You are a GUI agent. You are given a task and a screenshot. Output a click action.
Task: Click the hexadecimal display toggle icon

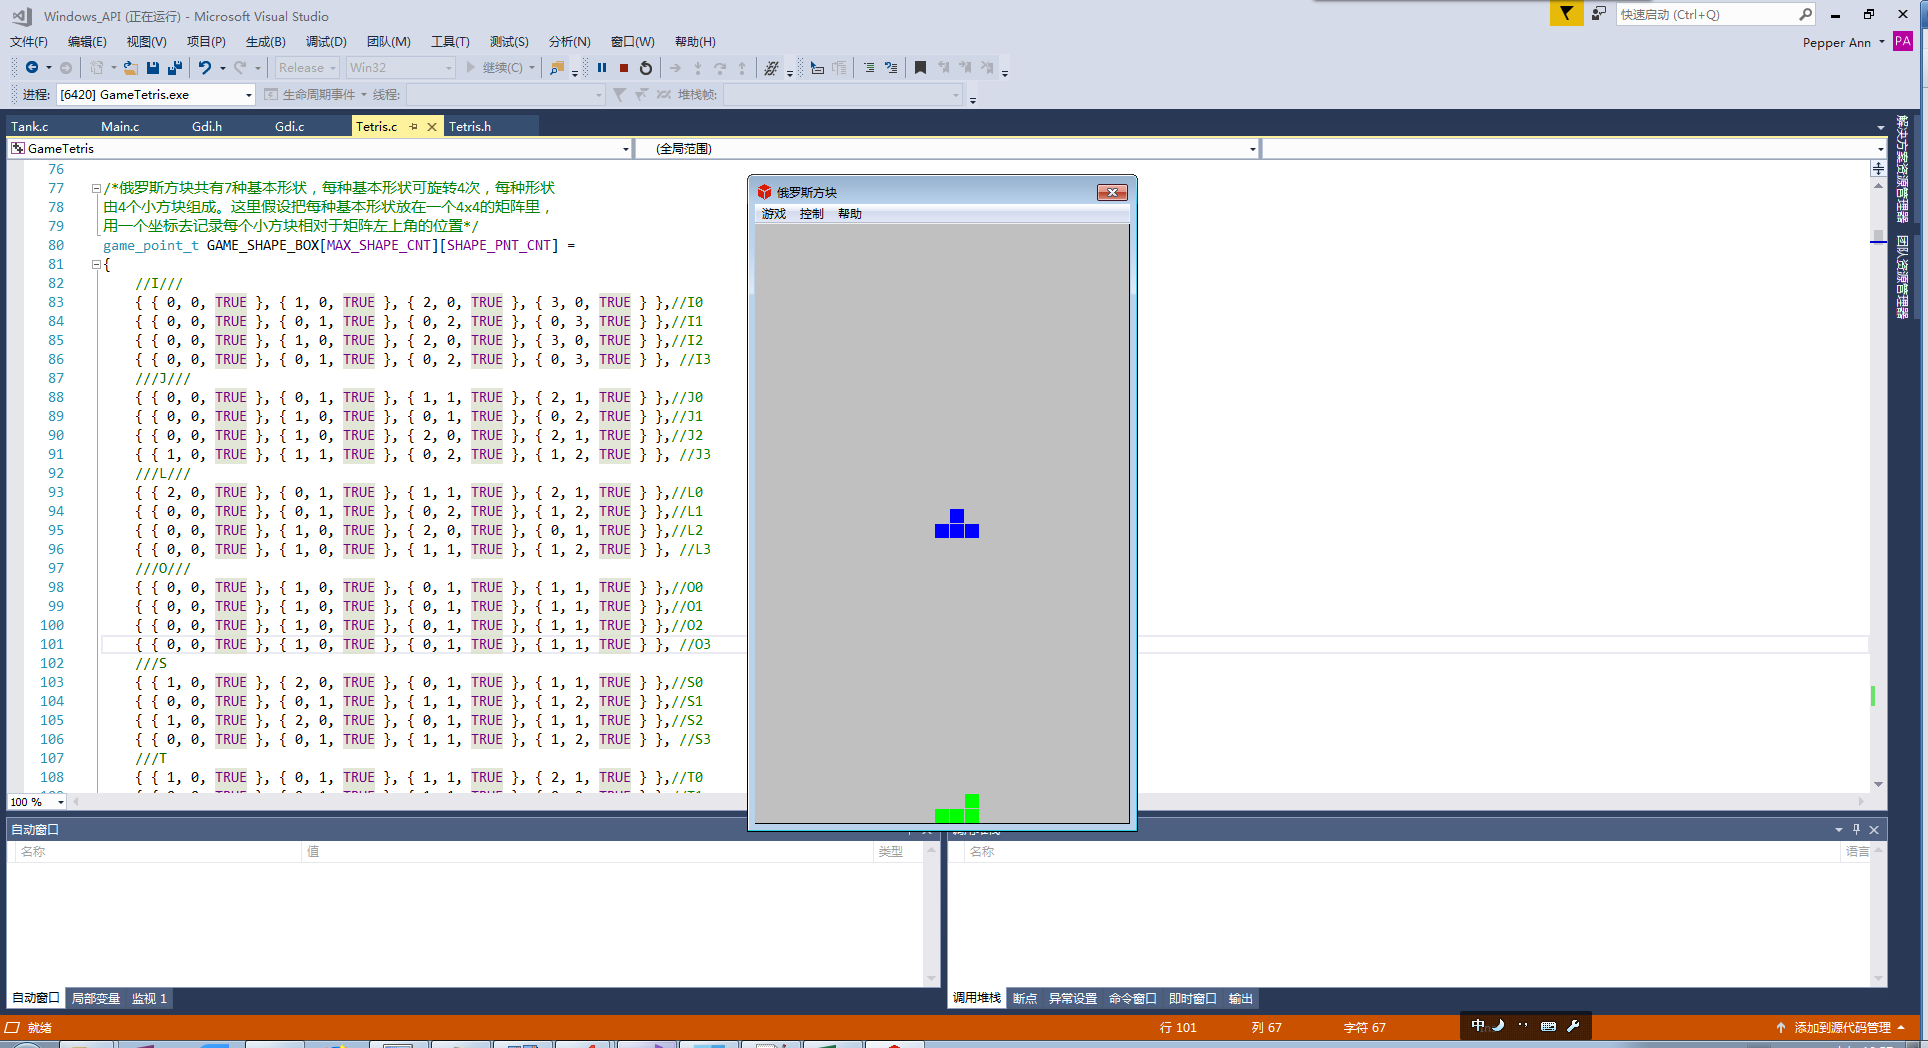click(x=771, y=68)
